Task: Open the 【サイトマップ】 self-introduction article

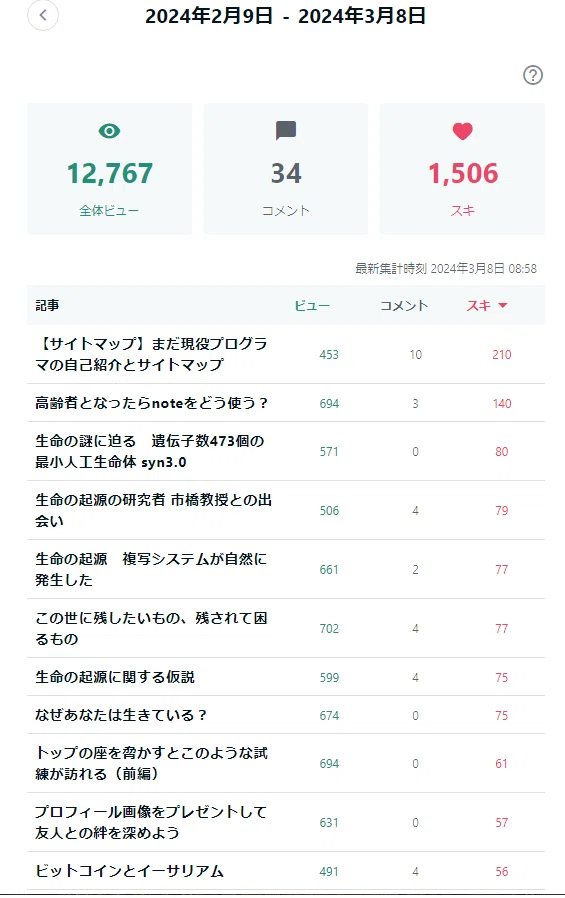Action: pyautogui.click(x=151, y=354)
